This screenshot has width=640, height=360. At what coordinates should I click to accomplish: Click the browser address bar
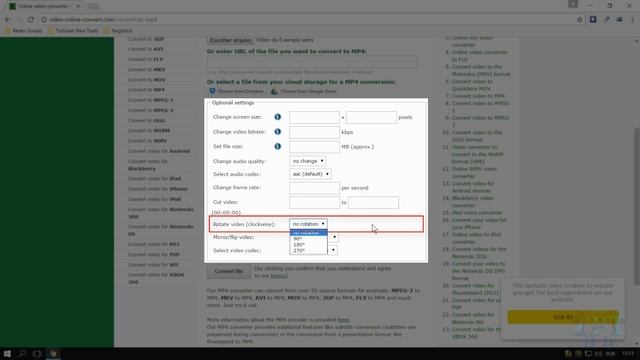[x=306, y=19]
